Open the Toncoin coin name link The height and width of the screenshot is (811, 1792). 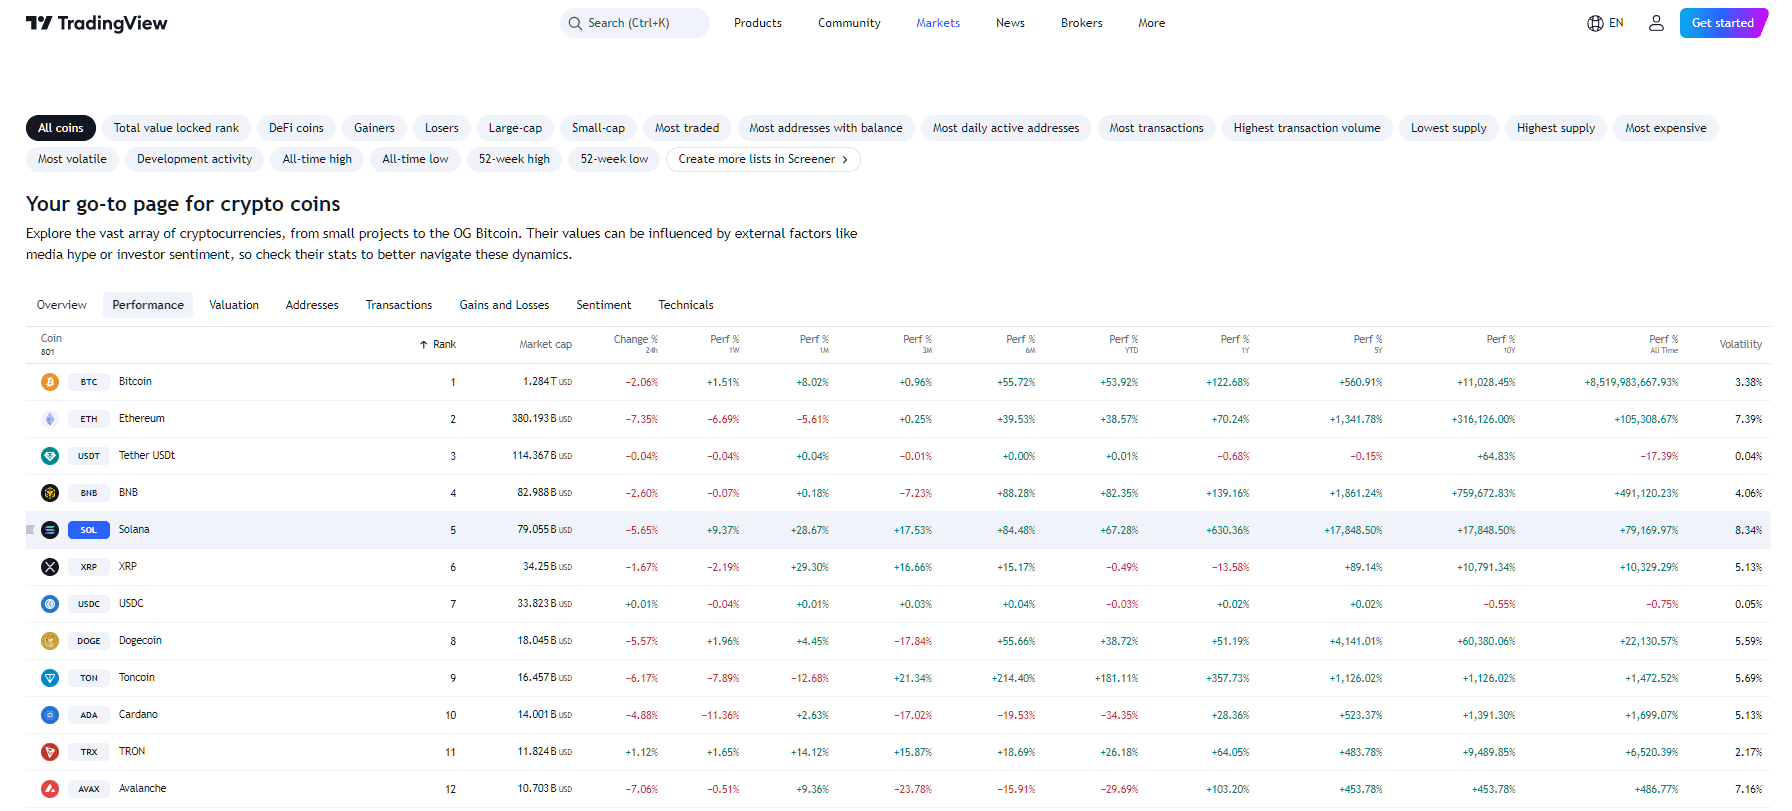[137, 678]
